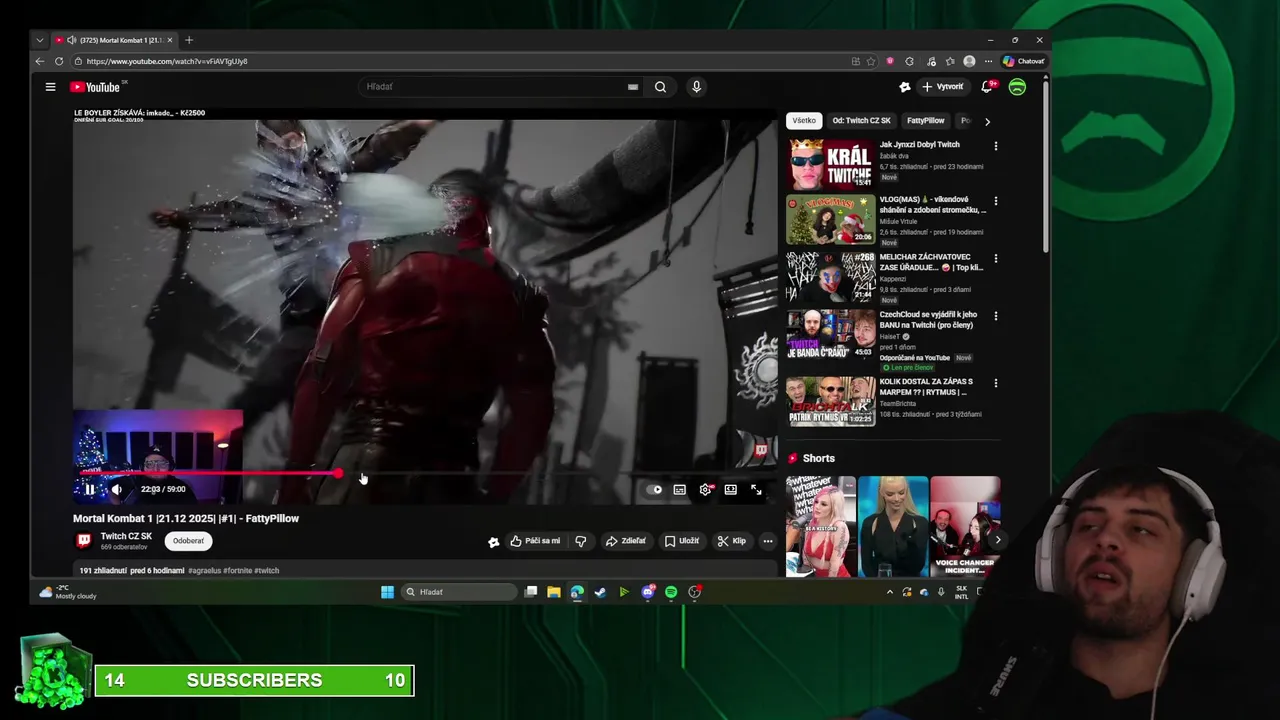This screenshot has width=1280, height=720.
Task: Show hidden tray icons with the chevron
Action: (x=889, y=592)
